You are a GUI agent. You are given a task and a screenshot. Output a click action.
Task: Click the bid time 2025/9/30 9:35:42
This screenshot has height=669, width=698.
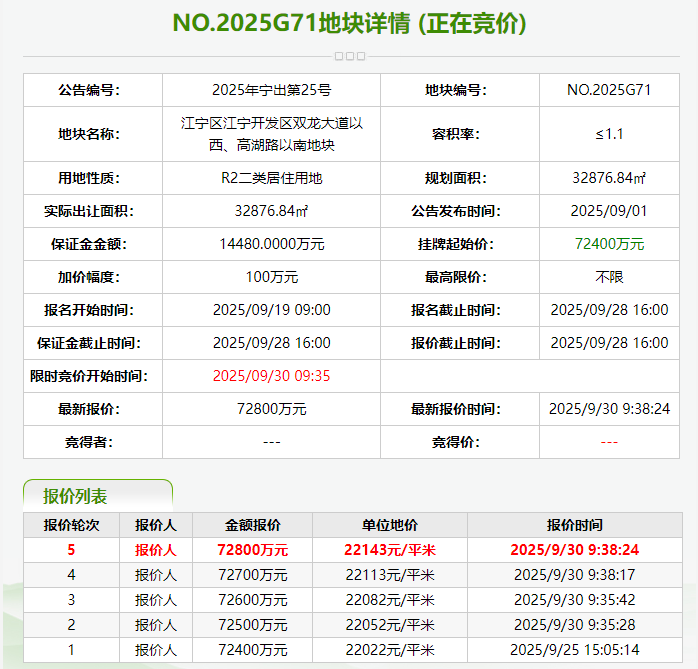click(575, 599)
